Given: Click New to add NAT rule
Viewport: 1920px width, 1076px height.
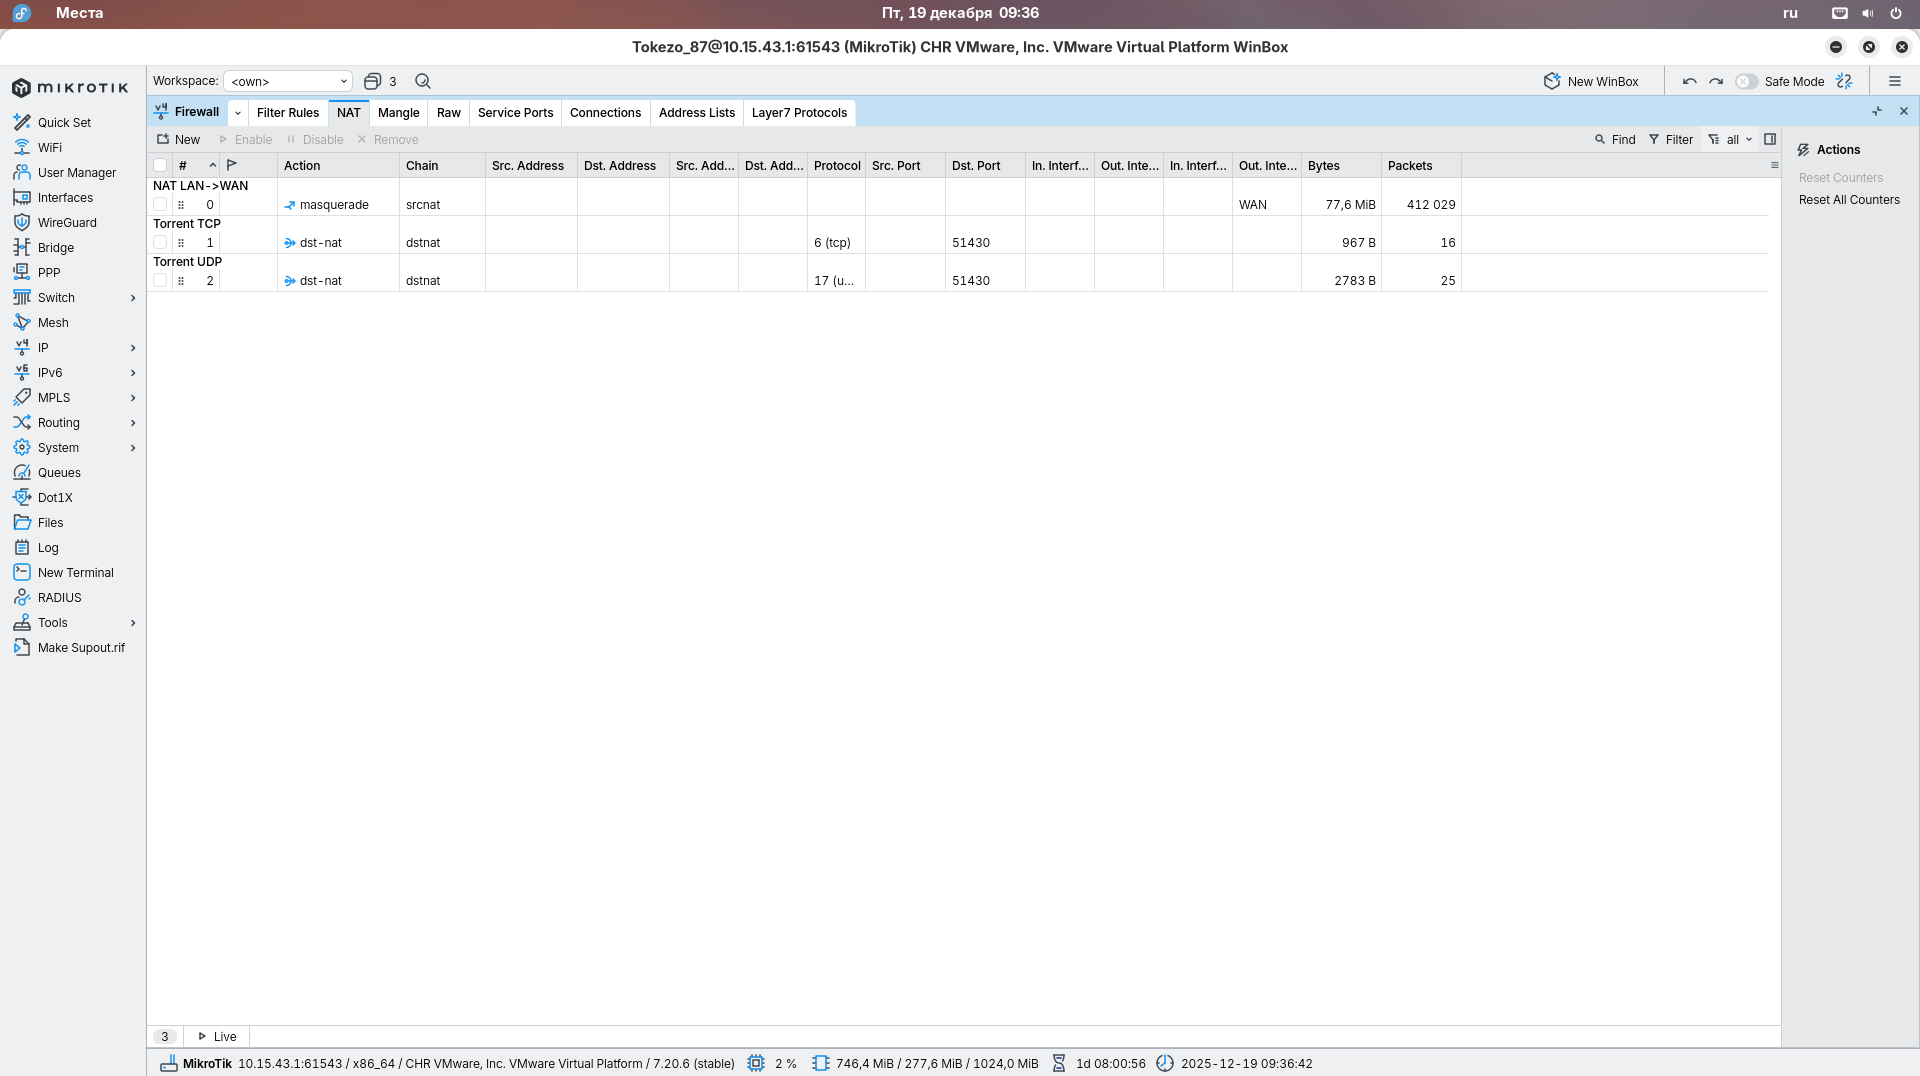Looking at the screenshot, I should [x=179, y=139].
